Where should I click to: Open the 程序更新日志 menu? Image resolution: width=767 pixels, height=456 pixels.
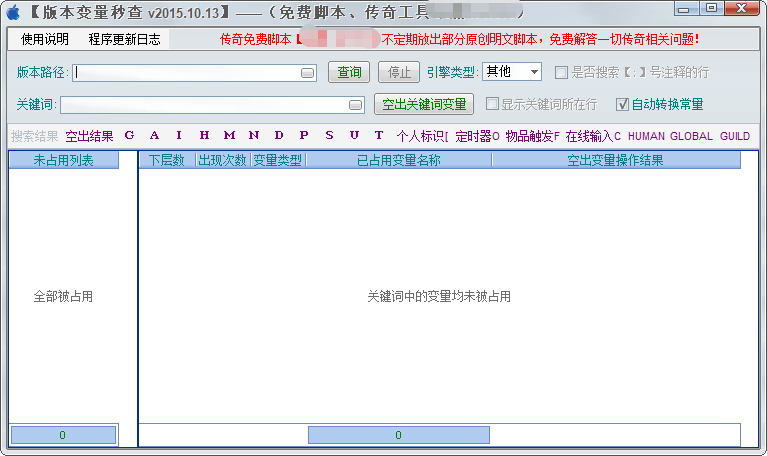click(124, 40)
